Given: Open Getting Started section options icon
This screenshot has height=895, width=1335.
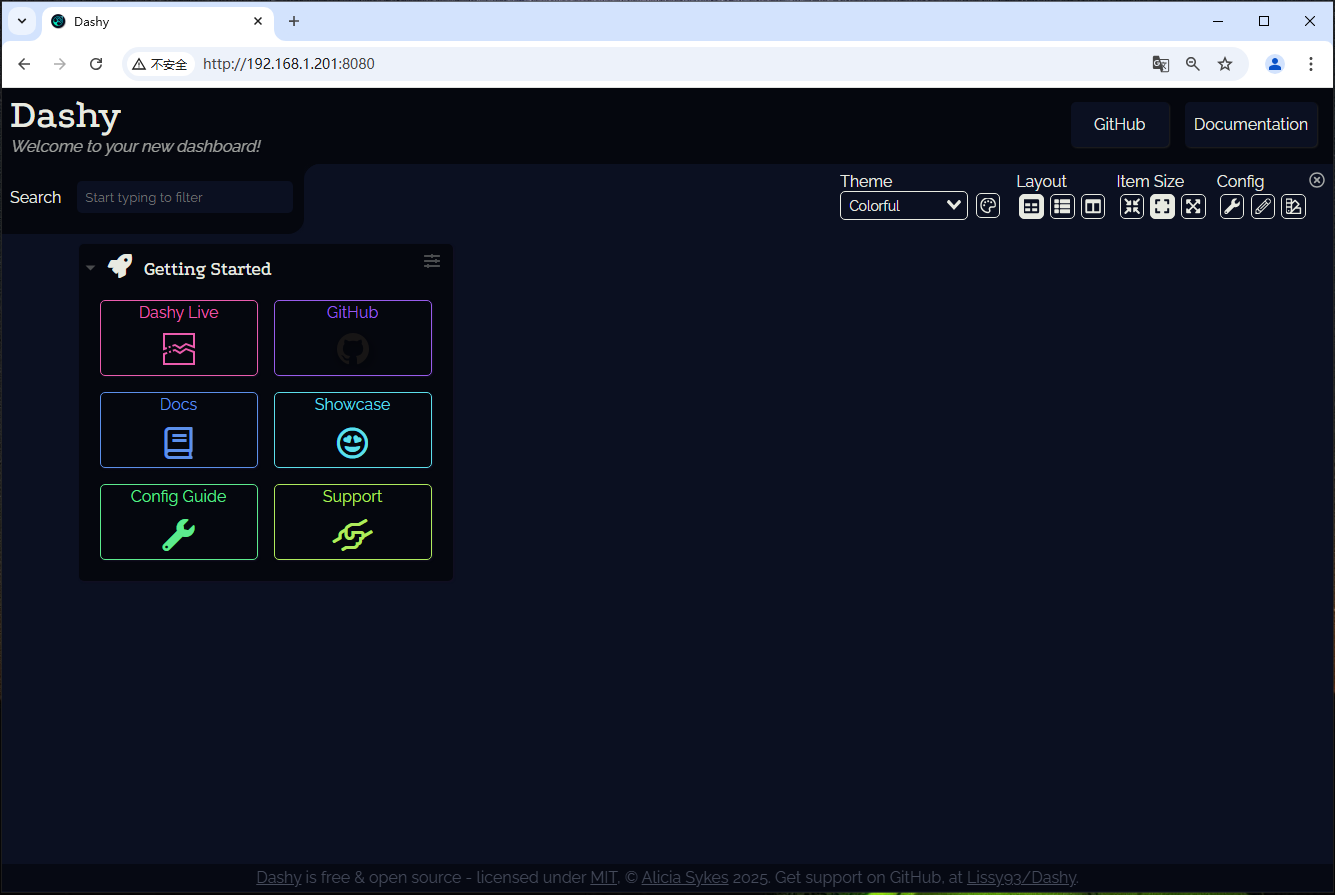Looking at the screenshot, I should (432, 261).
